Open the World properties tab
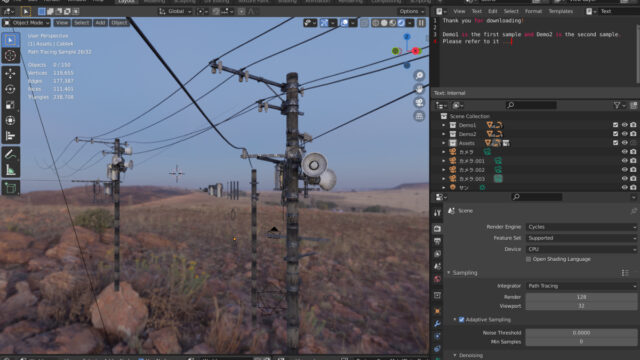This screenshot has width=640, height=360. 437,279
